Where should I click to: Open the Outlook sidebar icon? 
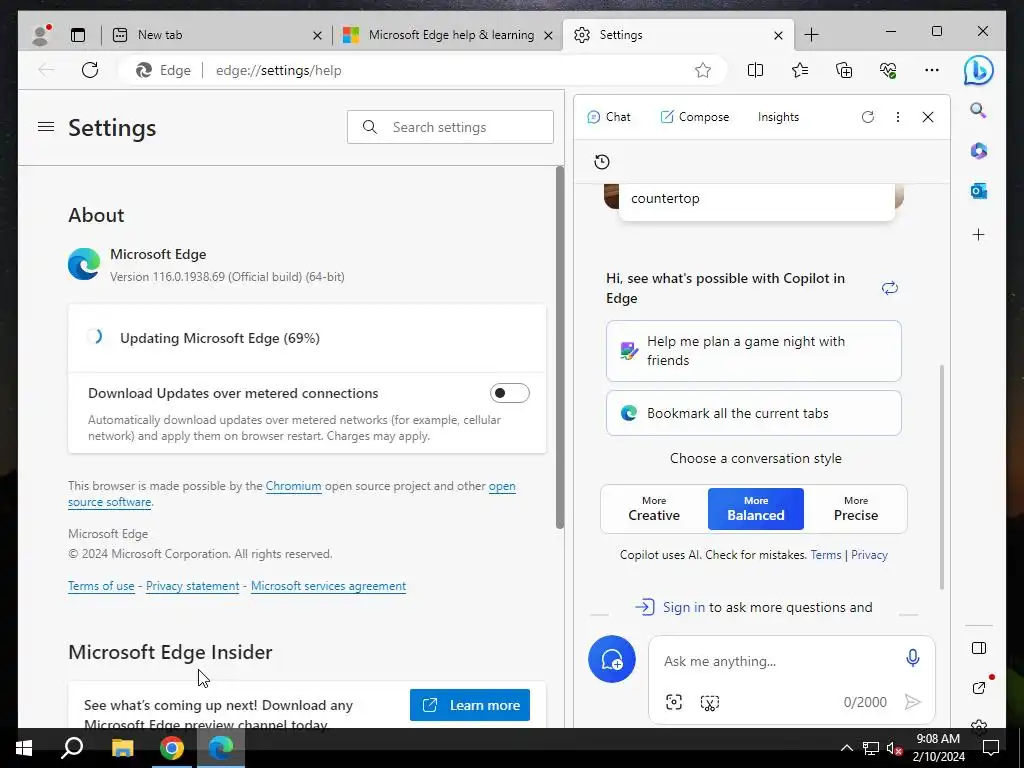coord(978,191)
